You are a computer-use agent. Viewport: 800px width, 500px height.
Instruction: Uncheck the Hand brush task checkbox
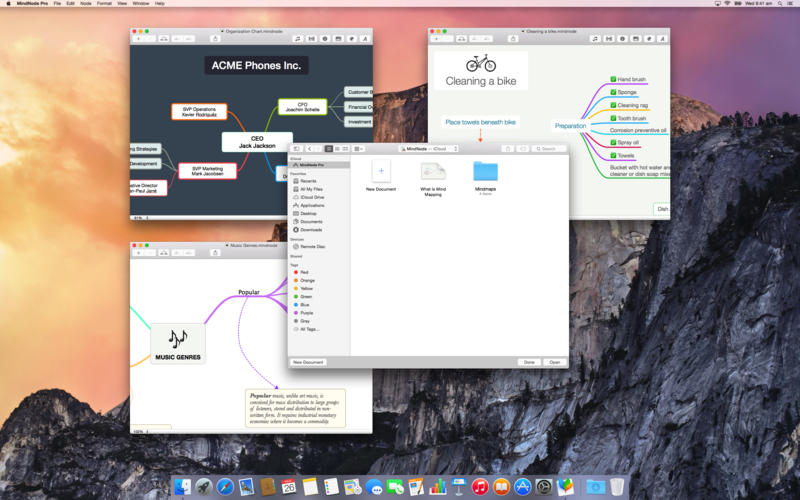pos(612,79)
